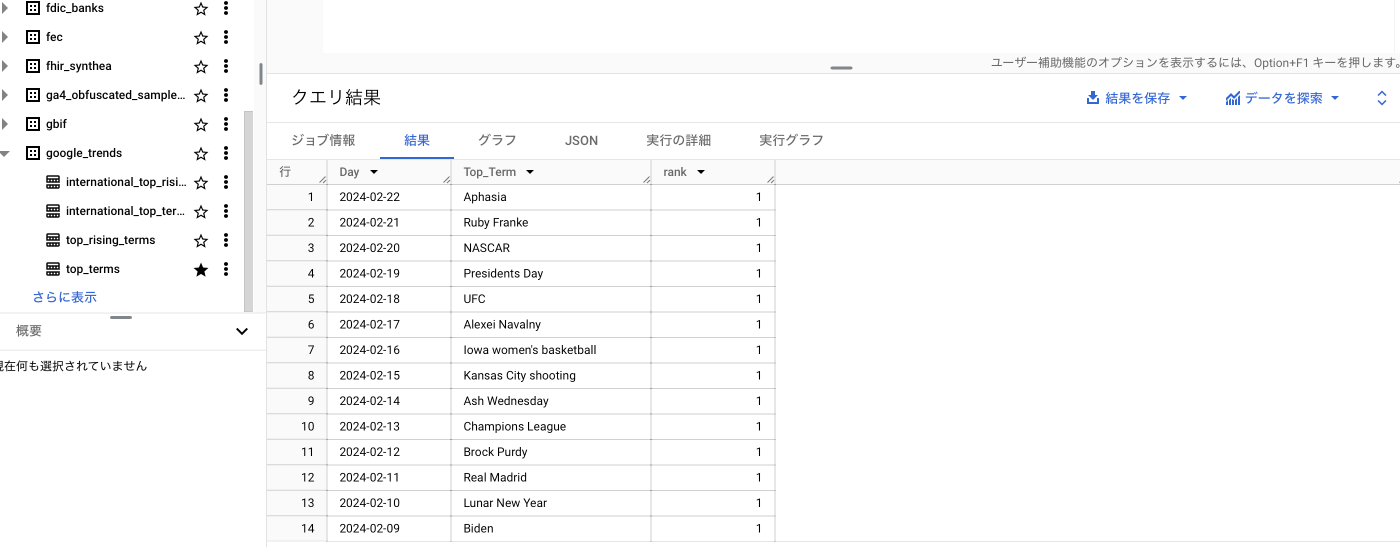Open the データを探索 dropdown arrow
The height and width of the screenshot is (547, 1400).
tap(1335, 98)
